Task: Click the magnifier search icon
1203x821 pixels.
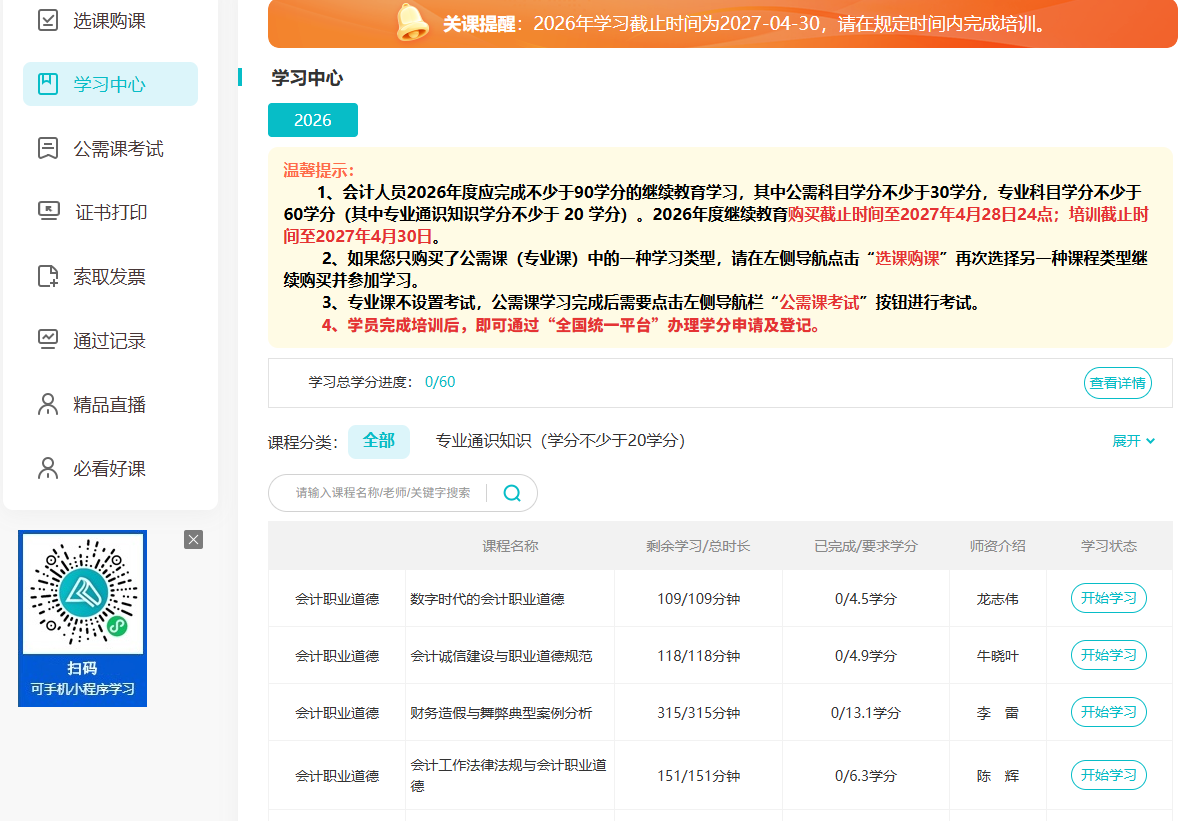Action: point(512,493)
